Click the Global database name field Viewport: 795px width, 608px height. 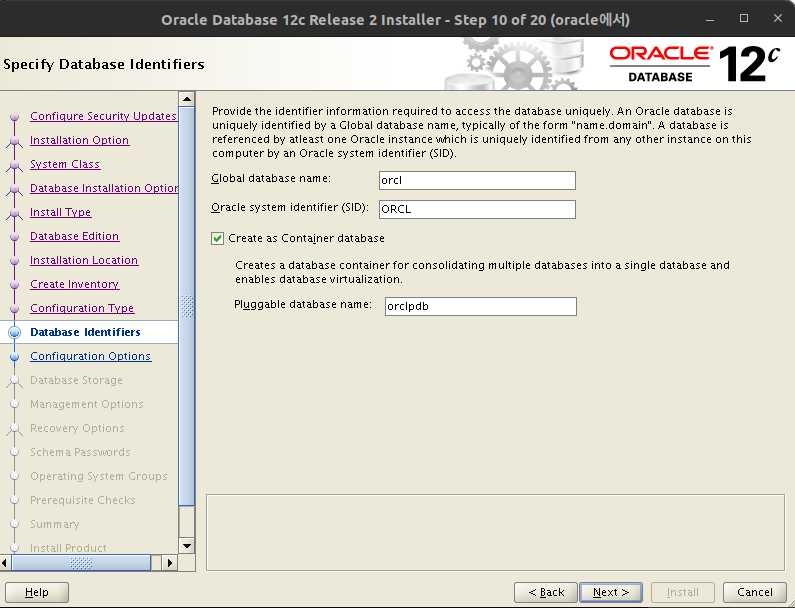point(477,181)
